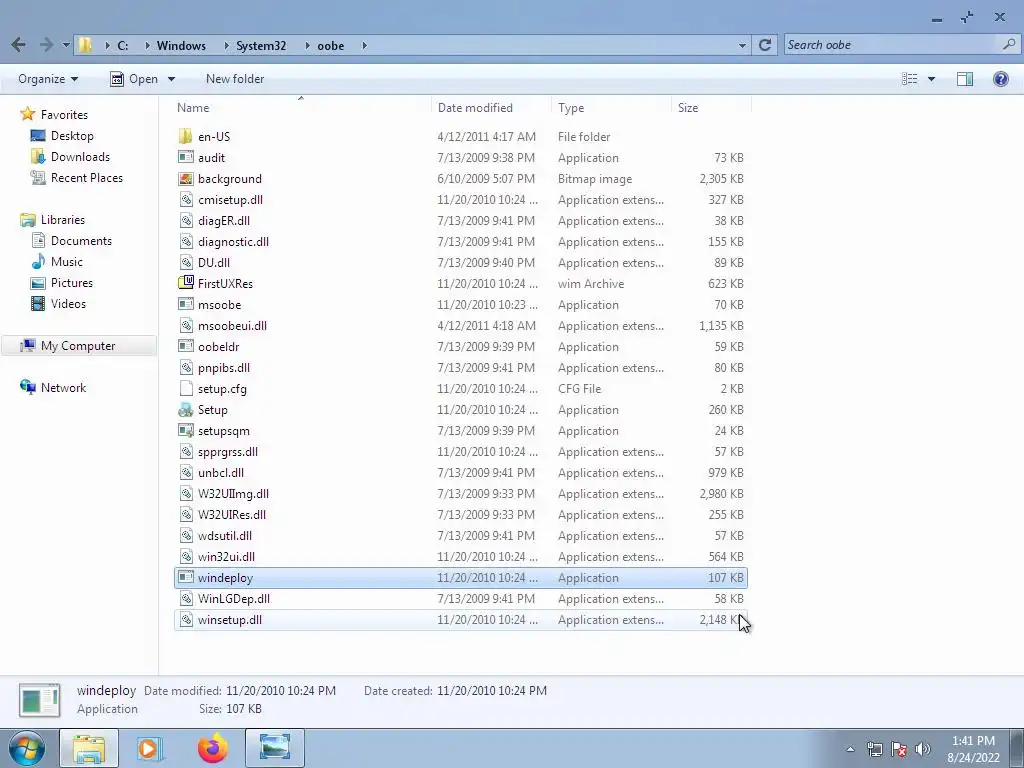Select the msoobe application icon
The image size is (1024, 768).
(x=185, y=304)
